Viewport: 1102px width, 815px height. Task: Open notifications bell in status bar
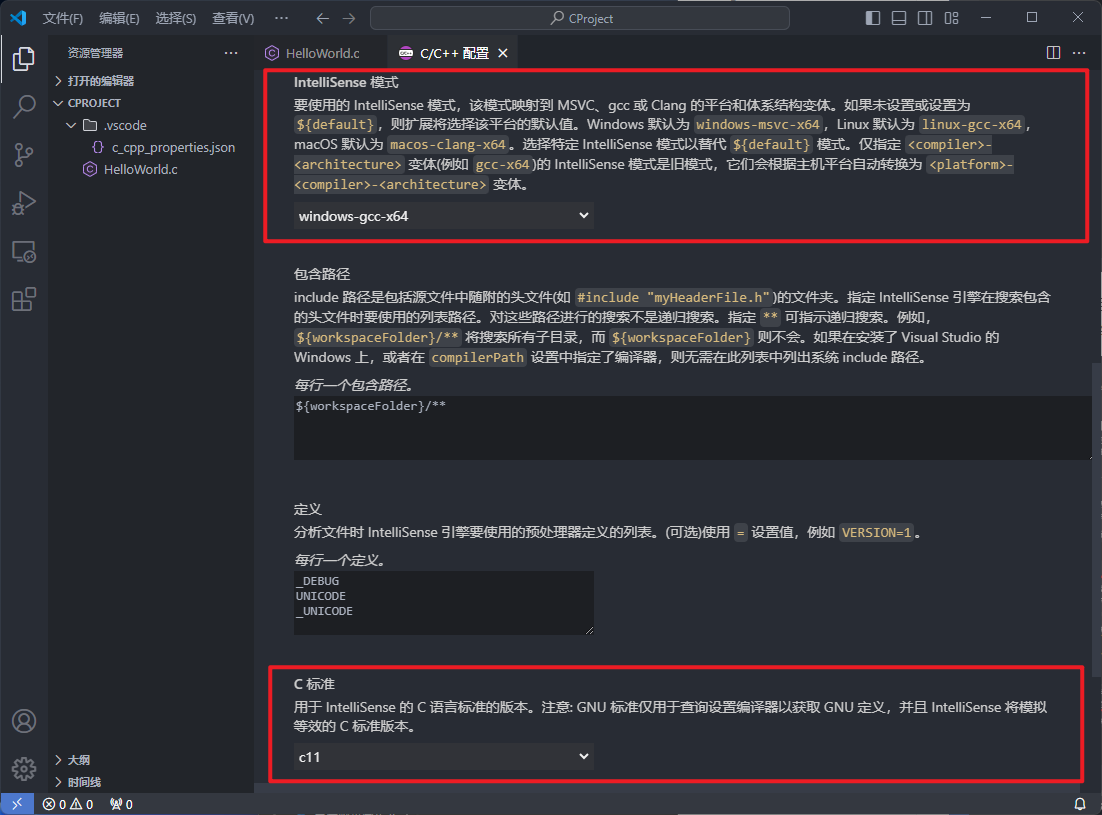point(1080,804)
